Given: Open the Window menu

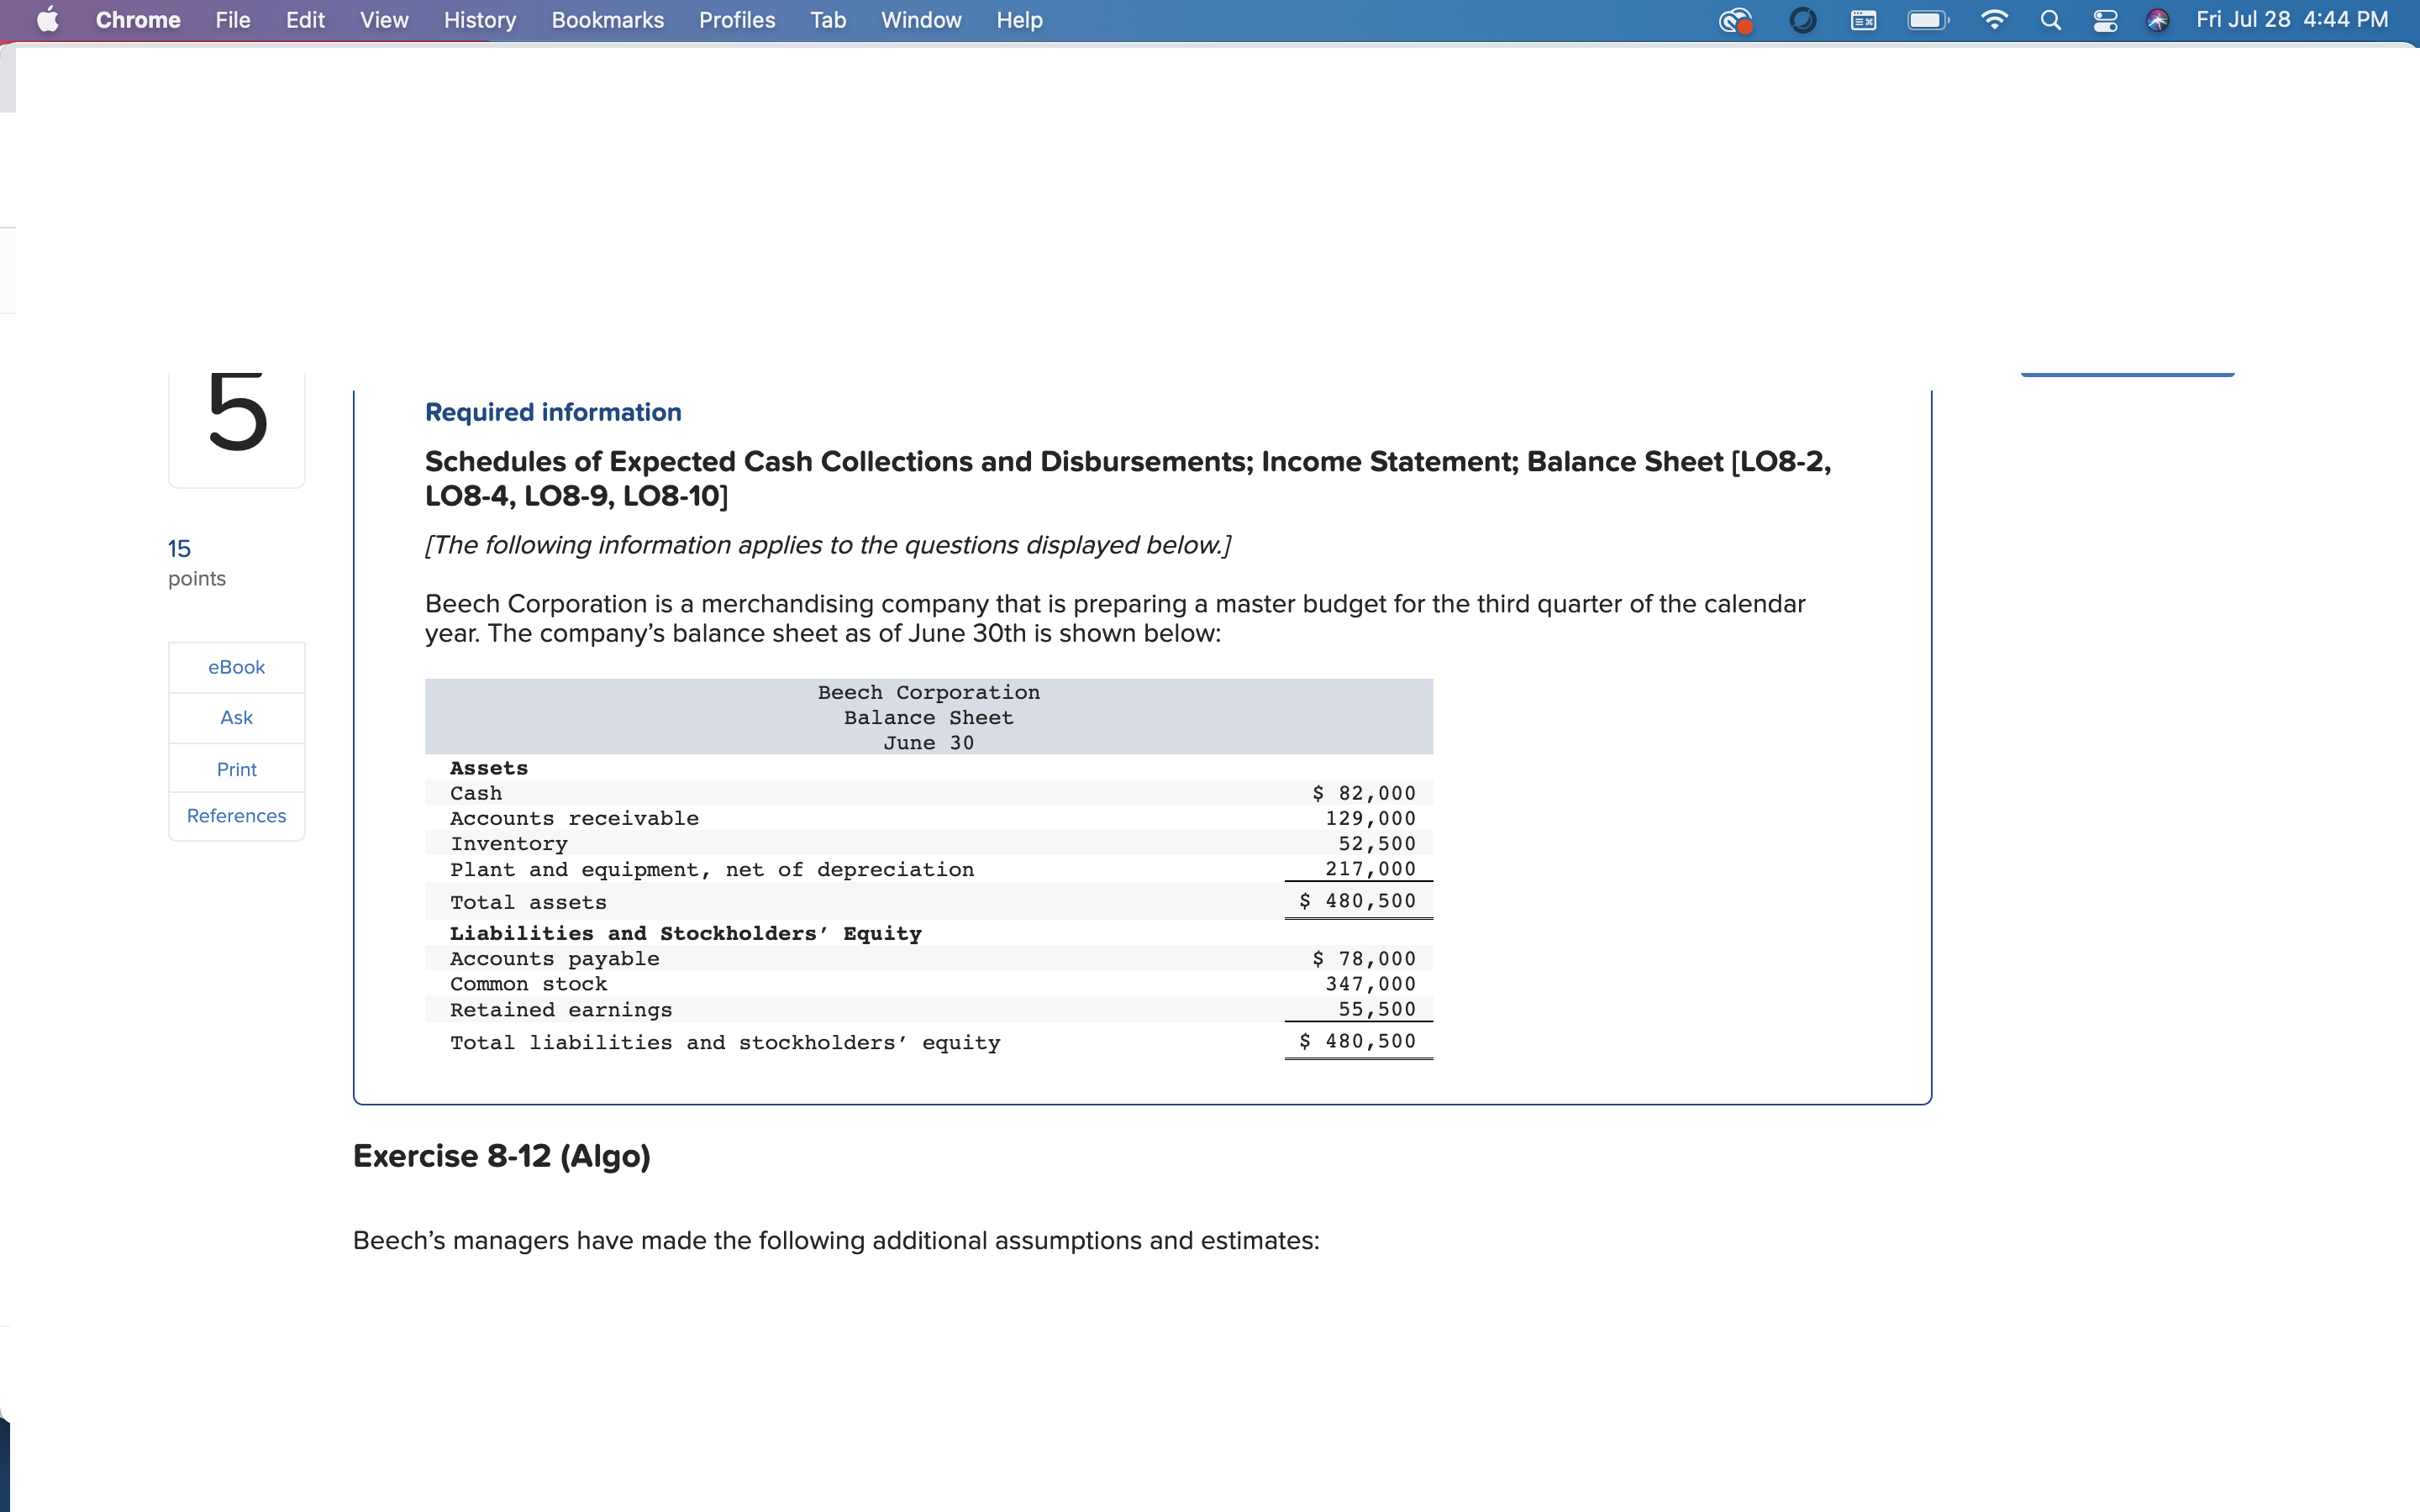Looking at the screenshot, I should tap(920, 20).
